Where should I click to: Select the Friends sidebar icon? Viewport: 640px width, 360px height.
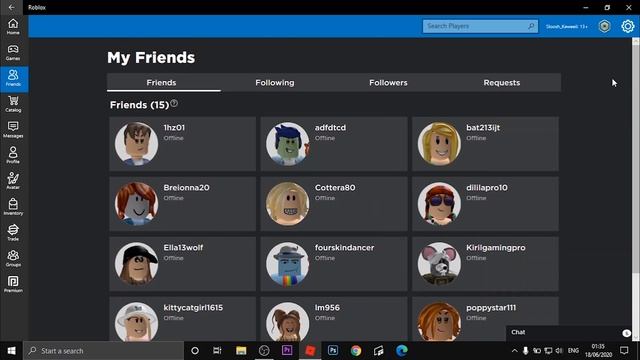click(13, 78)
